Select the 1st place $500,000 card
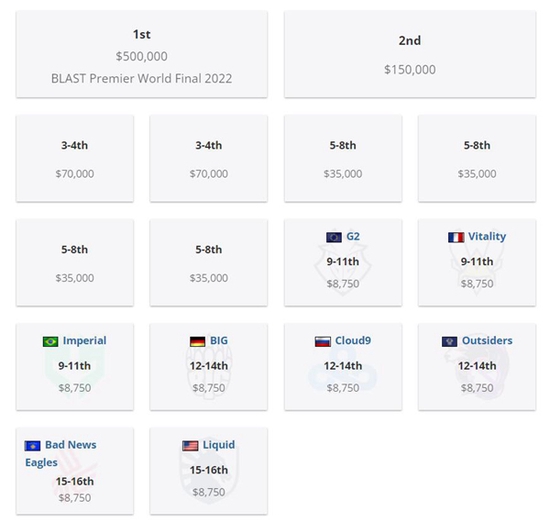Screen dimensions: 550x523 pyautogui.click(x=142, y=54)
